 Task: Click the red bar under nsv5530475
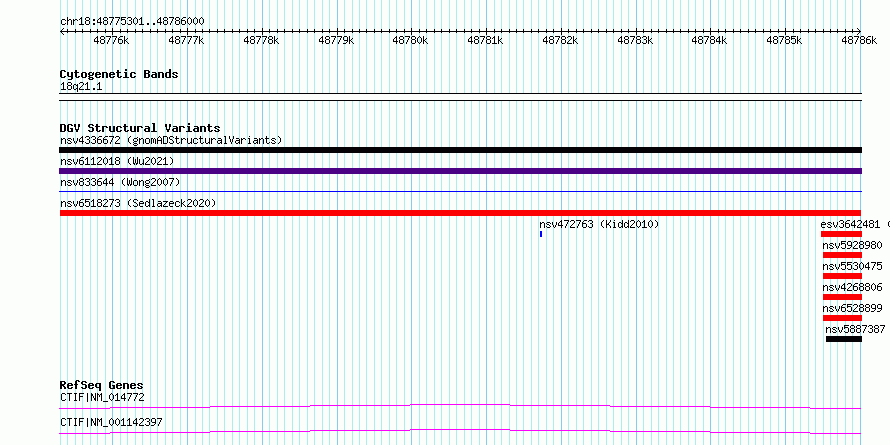pyautogui.click(x=842, y=276)
